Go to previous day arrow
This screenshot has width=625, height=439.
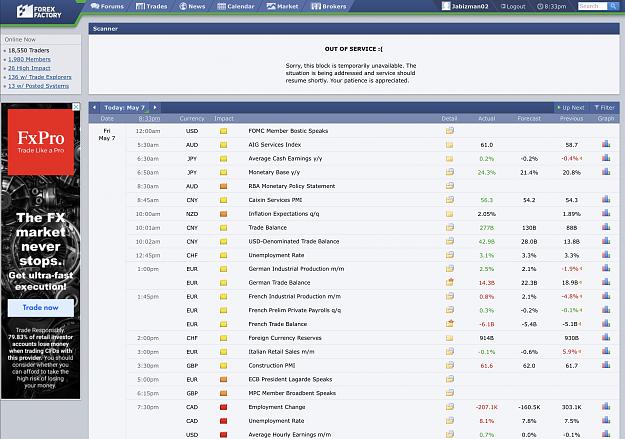[94, 107]
